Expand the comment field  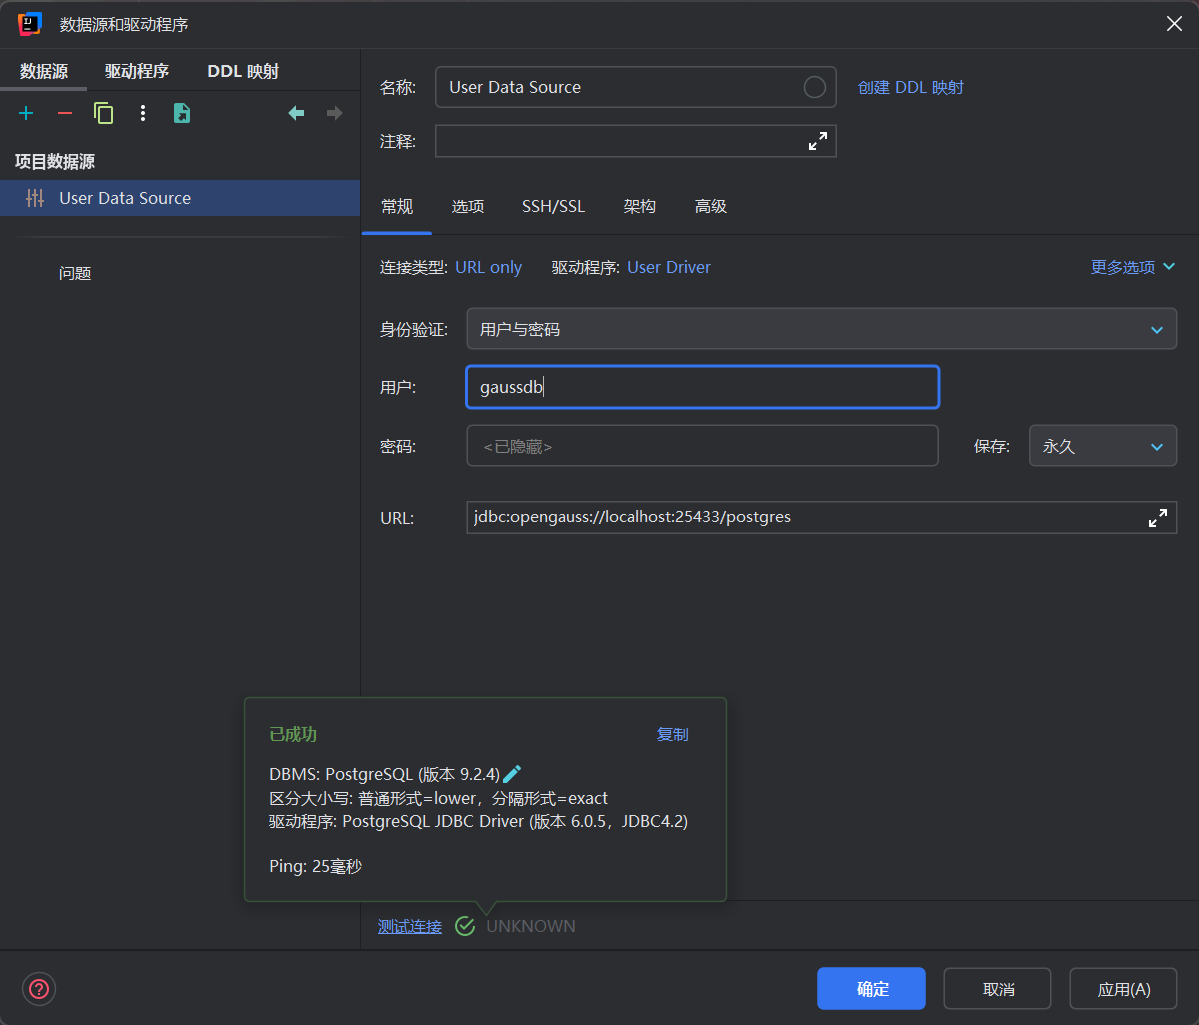[x=817, y=142]
